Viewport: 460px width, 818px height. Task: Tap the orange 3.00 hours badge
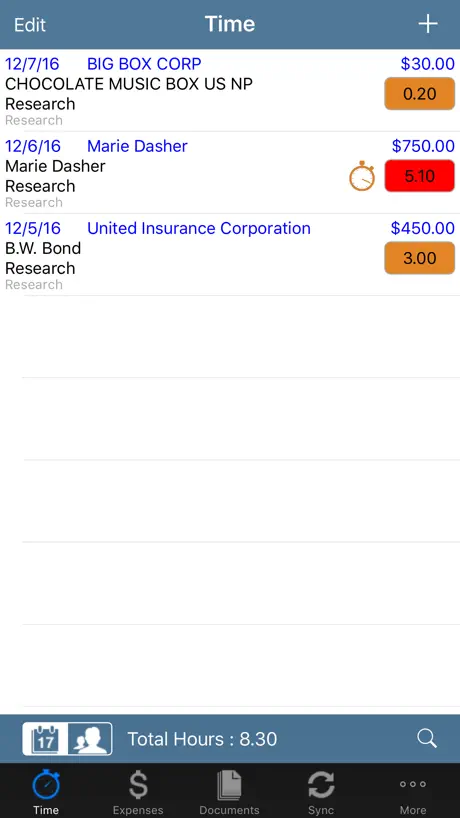coord(419,258)
